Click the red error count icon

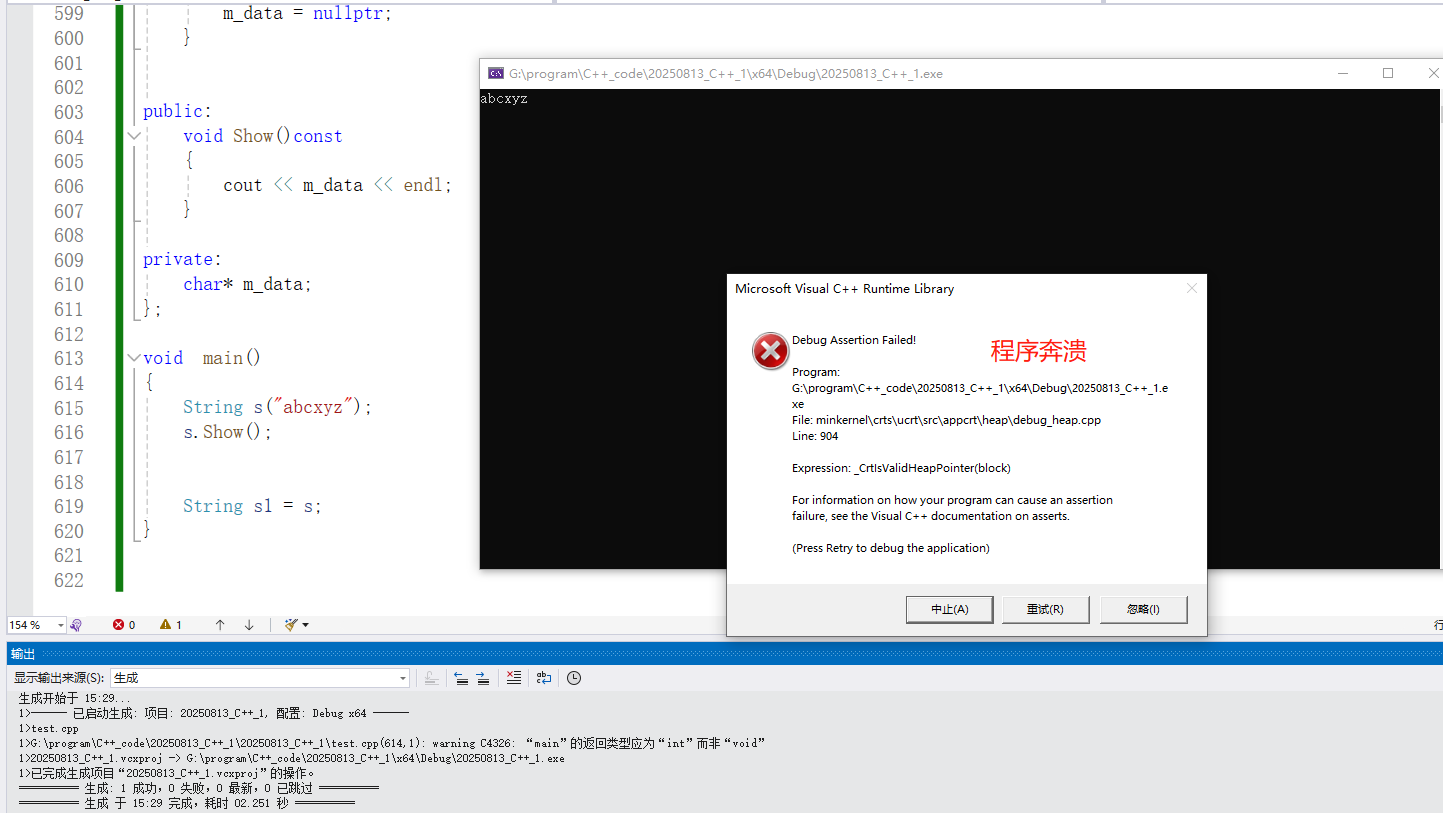click(118, 625)
